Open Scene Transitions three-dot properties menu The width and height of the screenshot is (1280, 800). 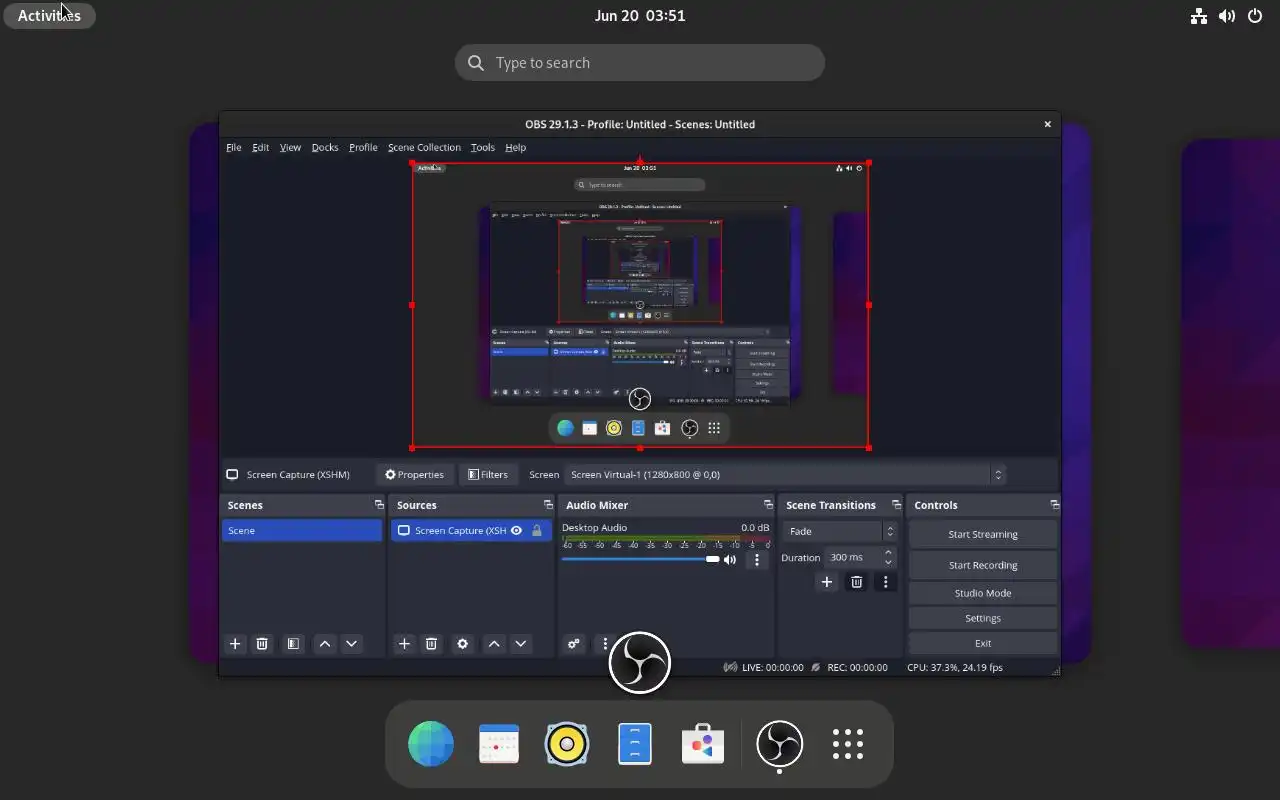(x=885, y=582)
